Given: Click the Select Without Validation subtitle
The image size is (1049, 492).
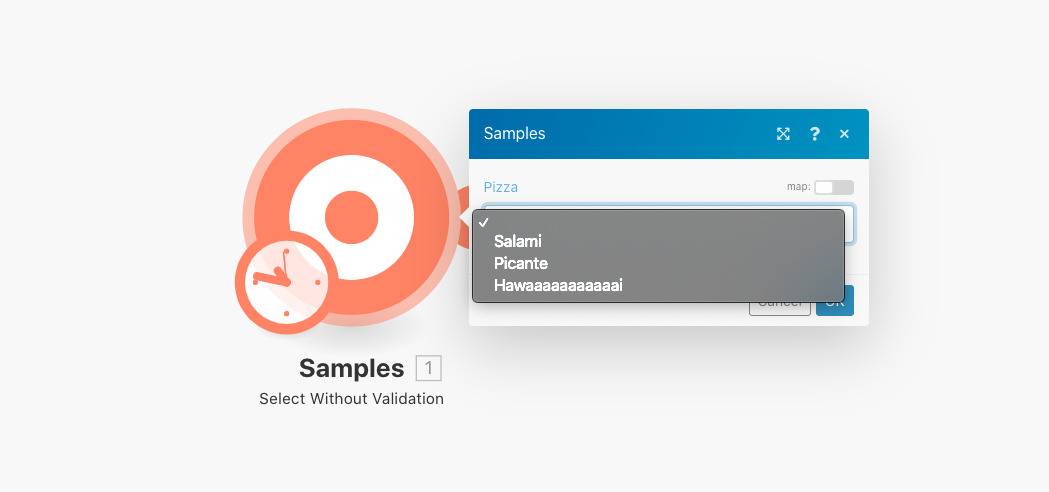Looking at the screenshot, I should click(x=351, y=399).
